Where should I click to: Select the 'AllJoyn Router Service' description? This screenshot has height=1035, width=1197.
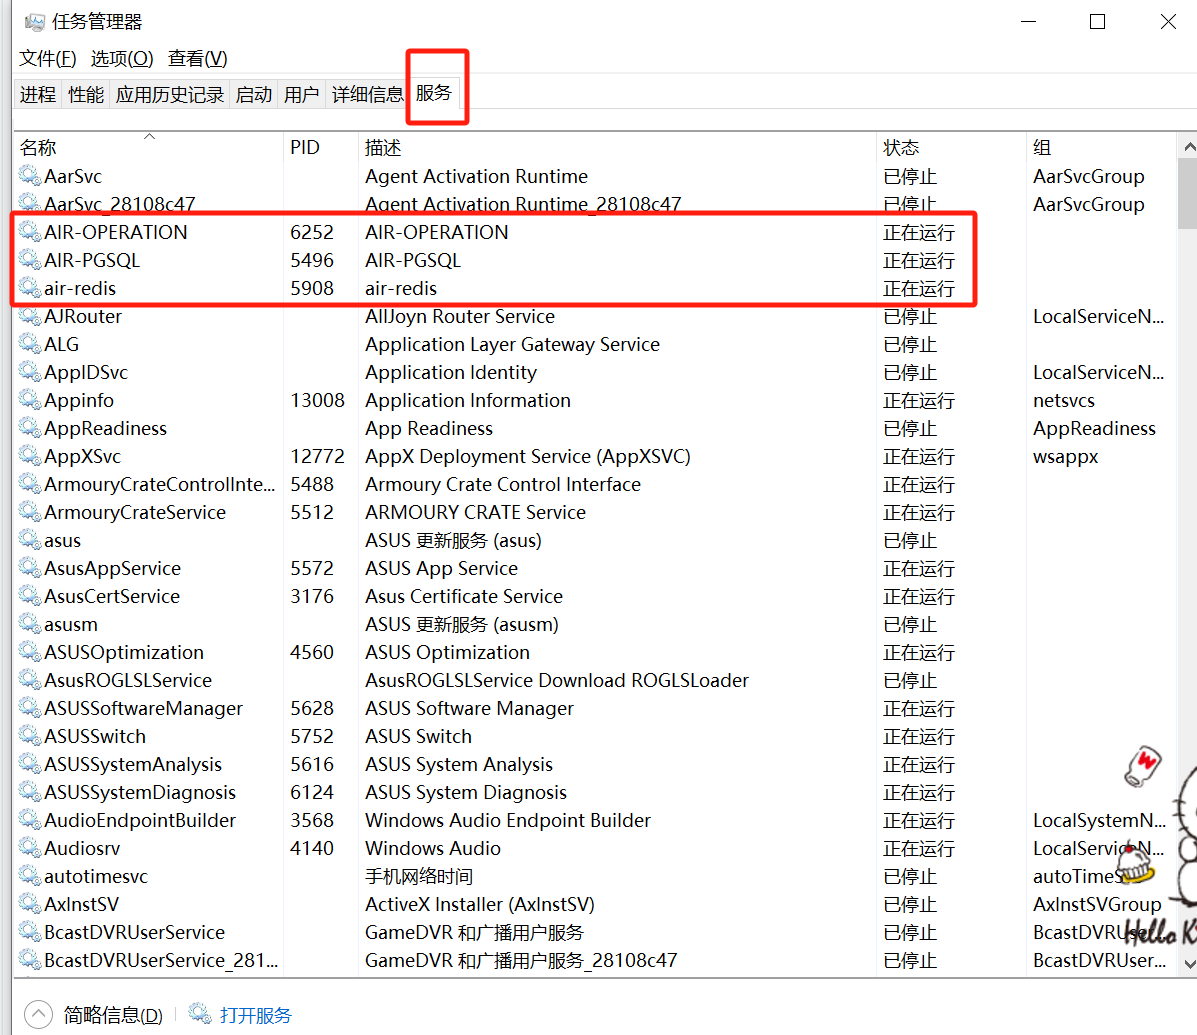[x=460, y=317]
